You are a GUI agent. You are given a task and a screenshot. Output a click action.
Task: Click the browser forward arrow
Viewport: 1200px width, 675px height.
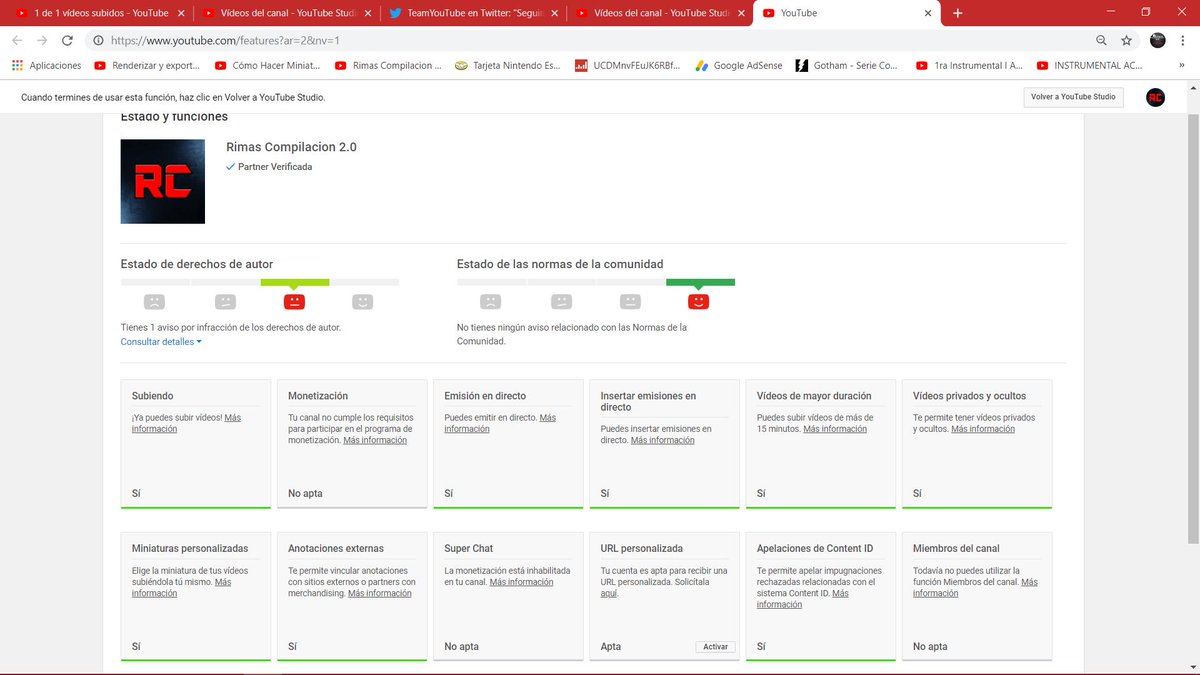point(42,41)
